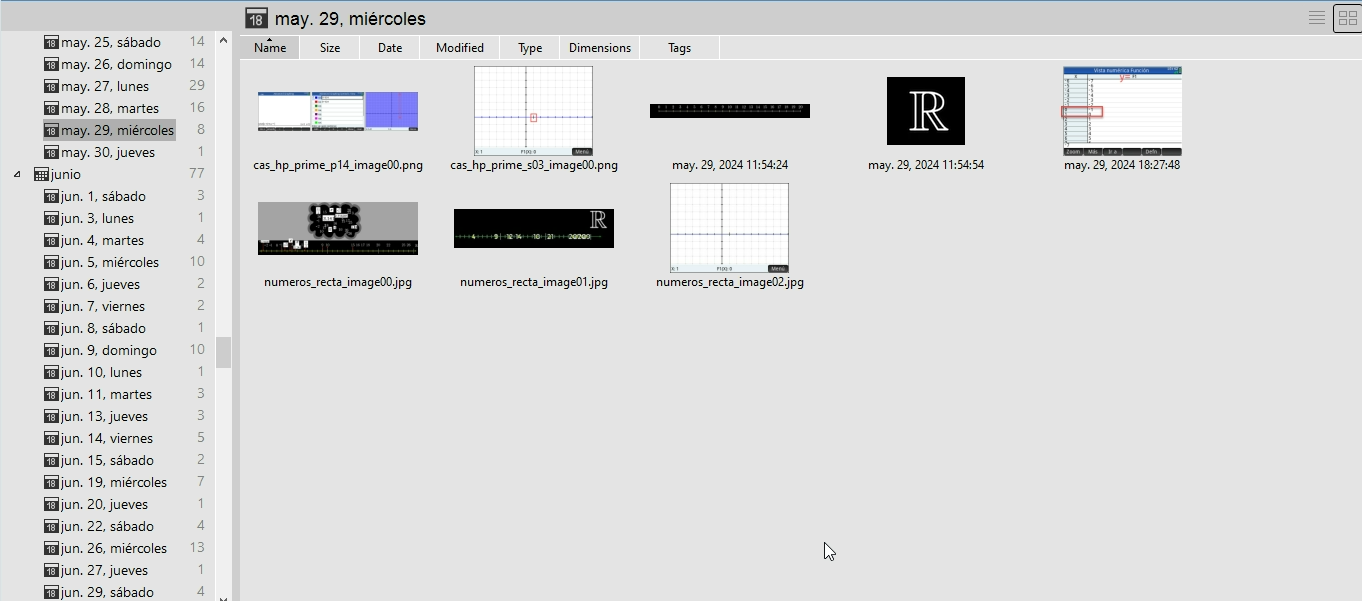Click calendar icon of jun. 3, lunes
Screen dimensions: 1362x601
[52, 218]
